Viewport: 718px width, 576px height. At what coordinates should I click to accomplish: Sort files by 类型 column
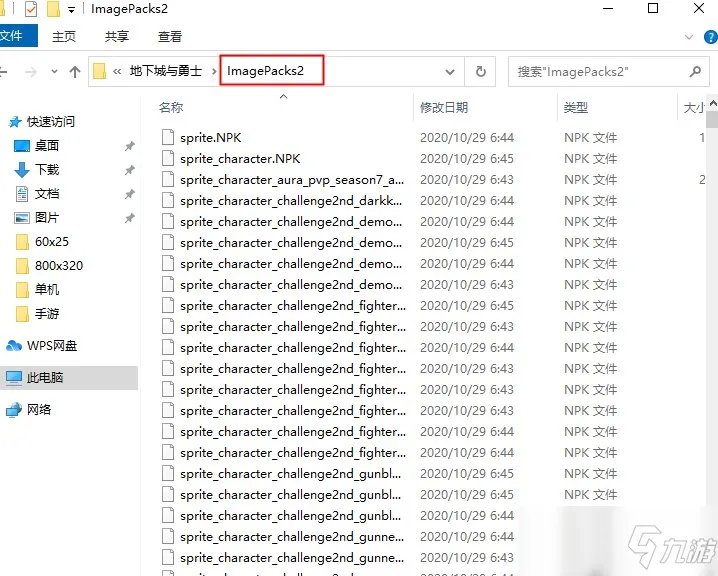tap(576, 108)
